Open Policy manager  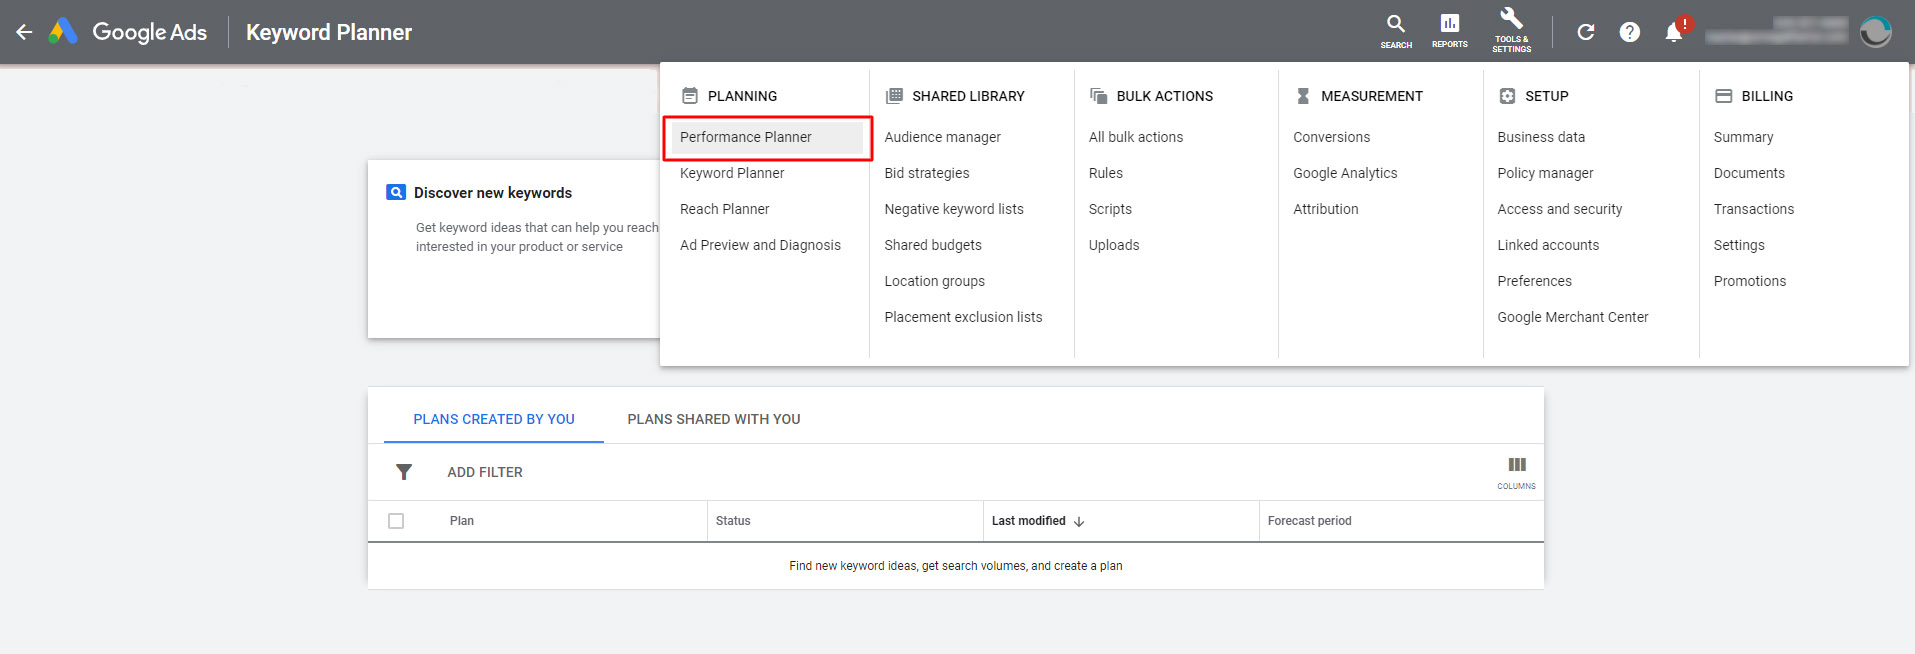coord(1545,173)
